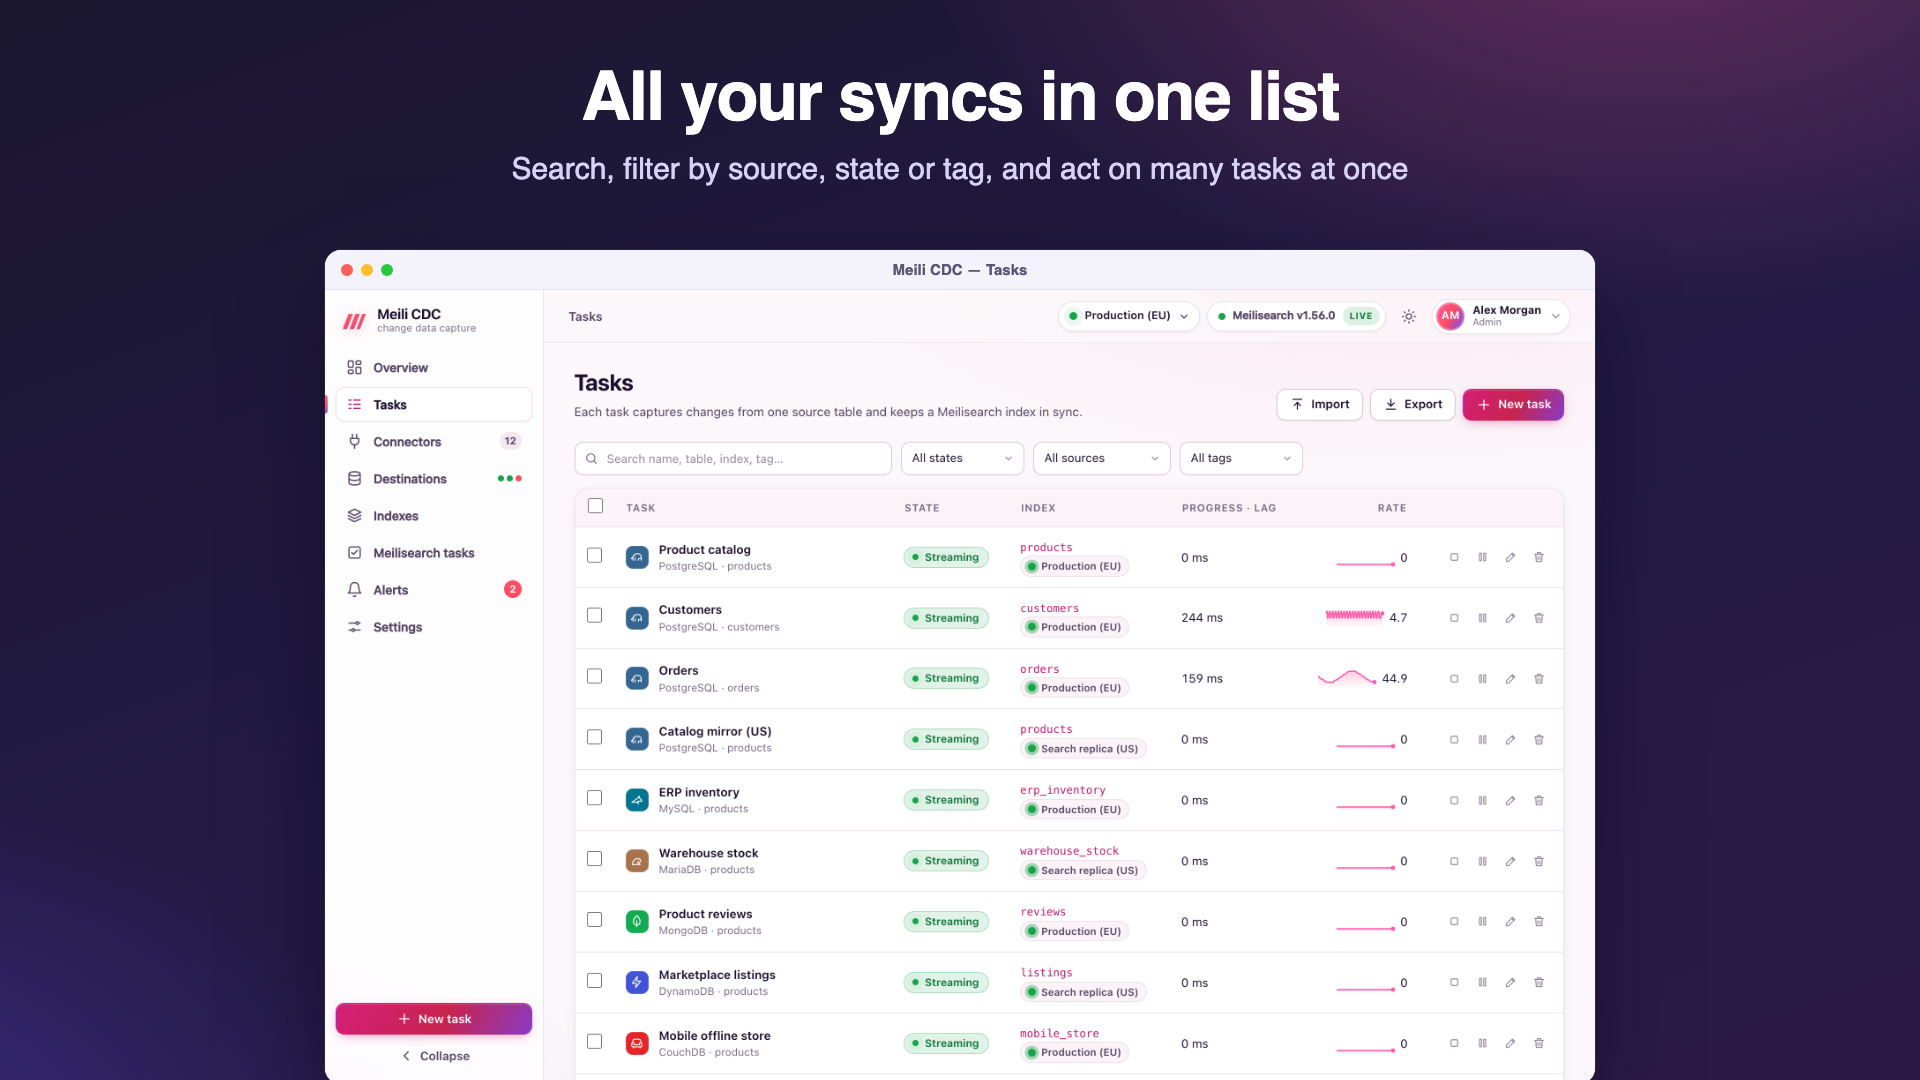1920x1080 pixels.
Task: Click the Import button
Action: click(1320, 405)
